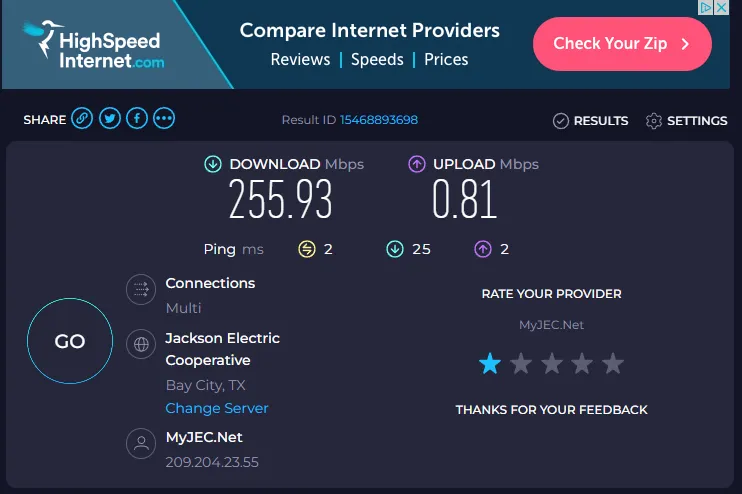Click the Results checkmark icon

click(x=560, y=121)
